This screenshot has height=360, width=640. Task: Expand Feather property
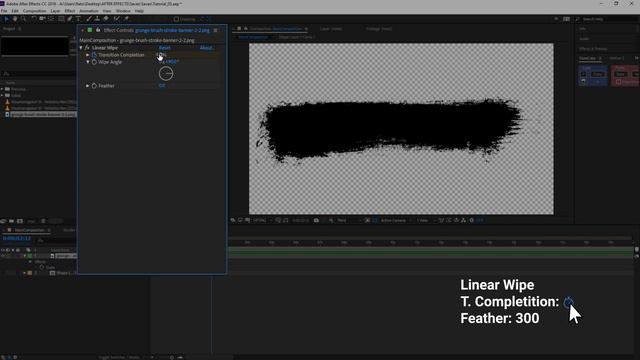[x=88, y=86]
